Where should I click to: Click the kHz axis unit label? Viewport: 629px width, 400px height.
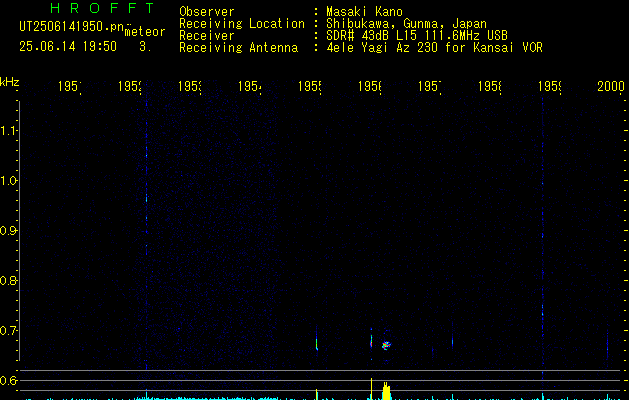(x=9, y=82)
